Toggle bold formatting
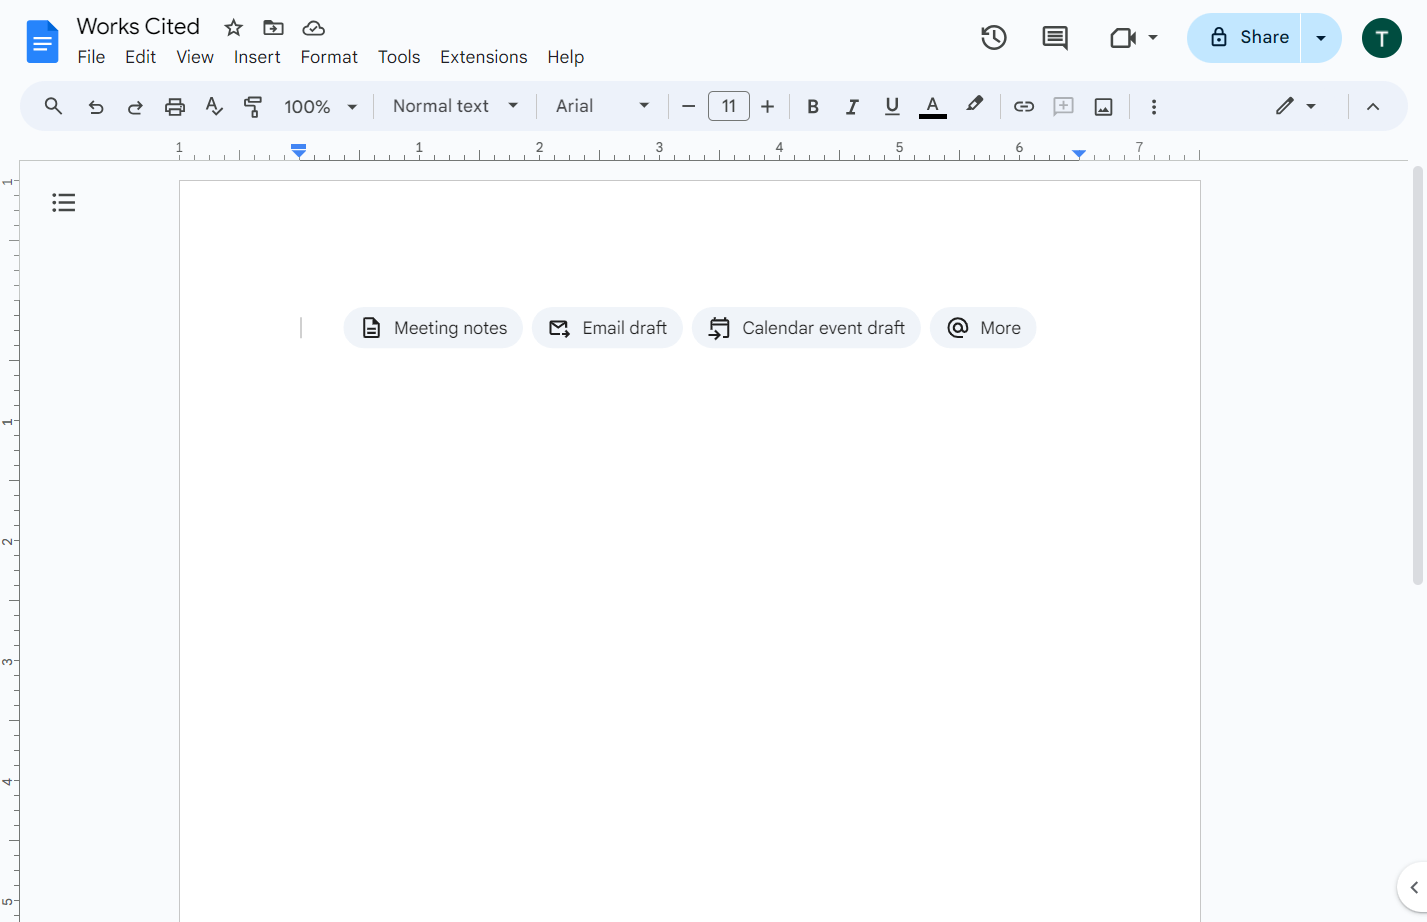Viewport: 1427px width, 922px height. coord(813,107)
